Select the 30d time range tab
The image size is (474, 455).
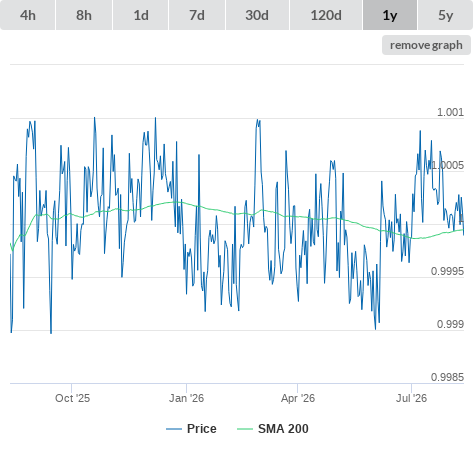click(x=257, y=15)
